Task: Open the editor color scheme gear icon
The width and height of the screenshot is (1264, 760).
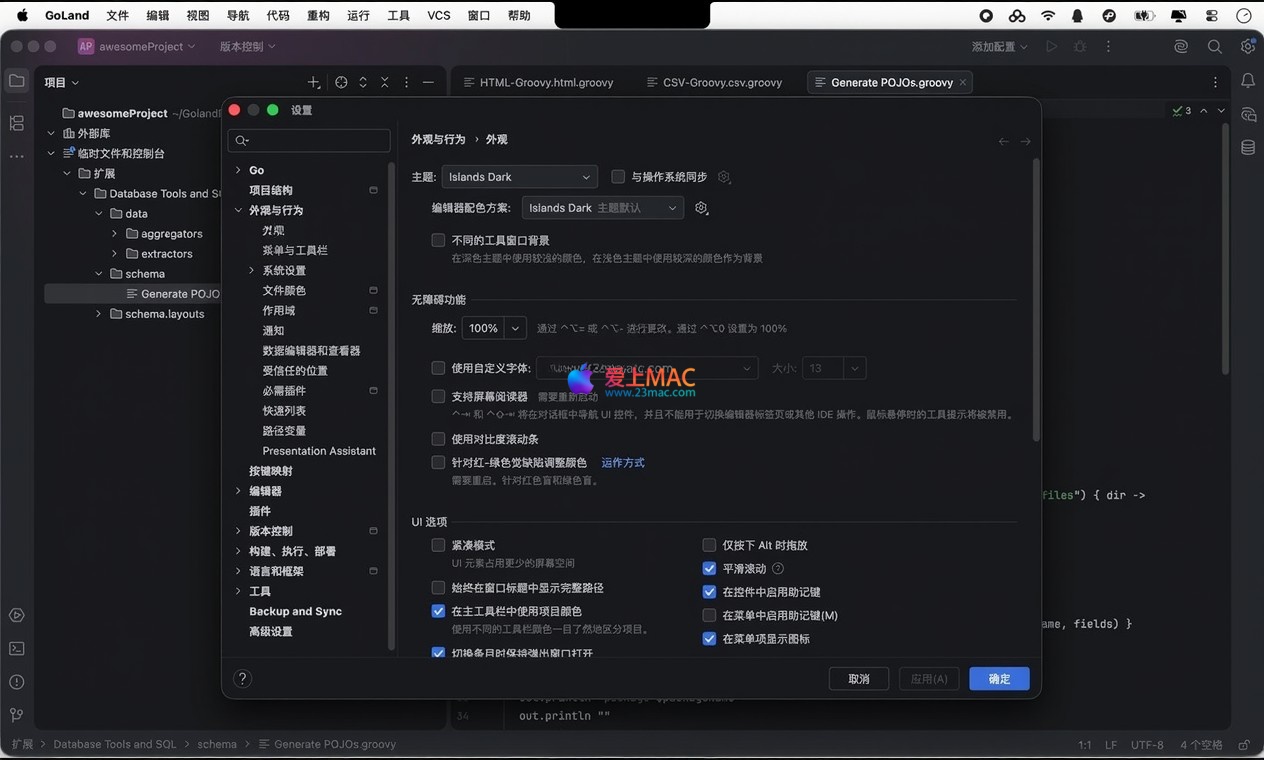Action: (701, 208)
